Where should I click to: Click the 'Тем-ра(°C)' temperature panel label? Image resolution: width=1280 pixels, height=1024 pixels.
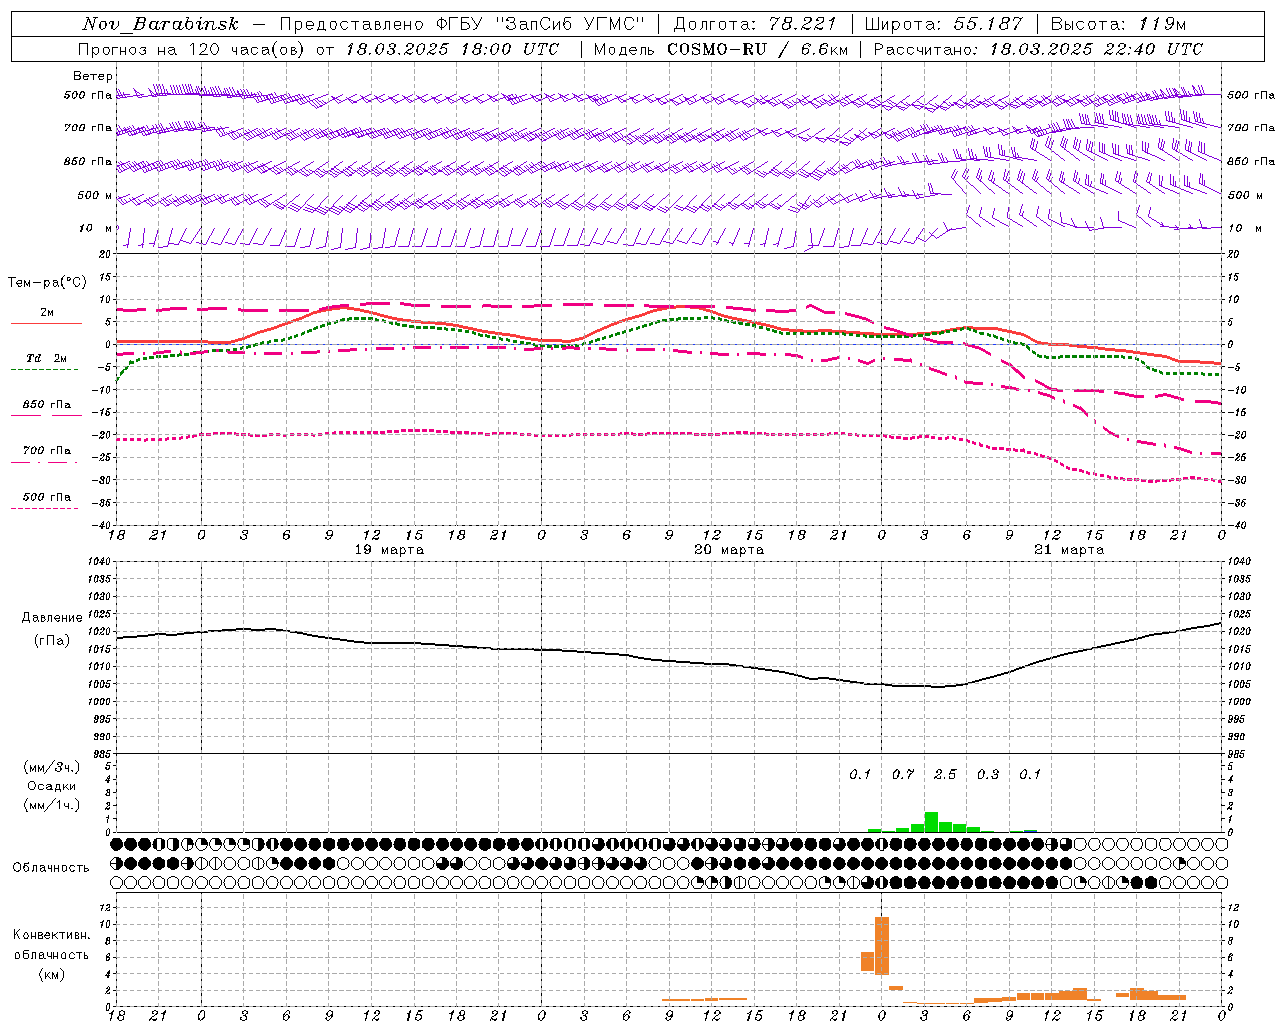pos(47,283)
